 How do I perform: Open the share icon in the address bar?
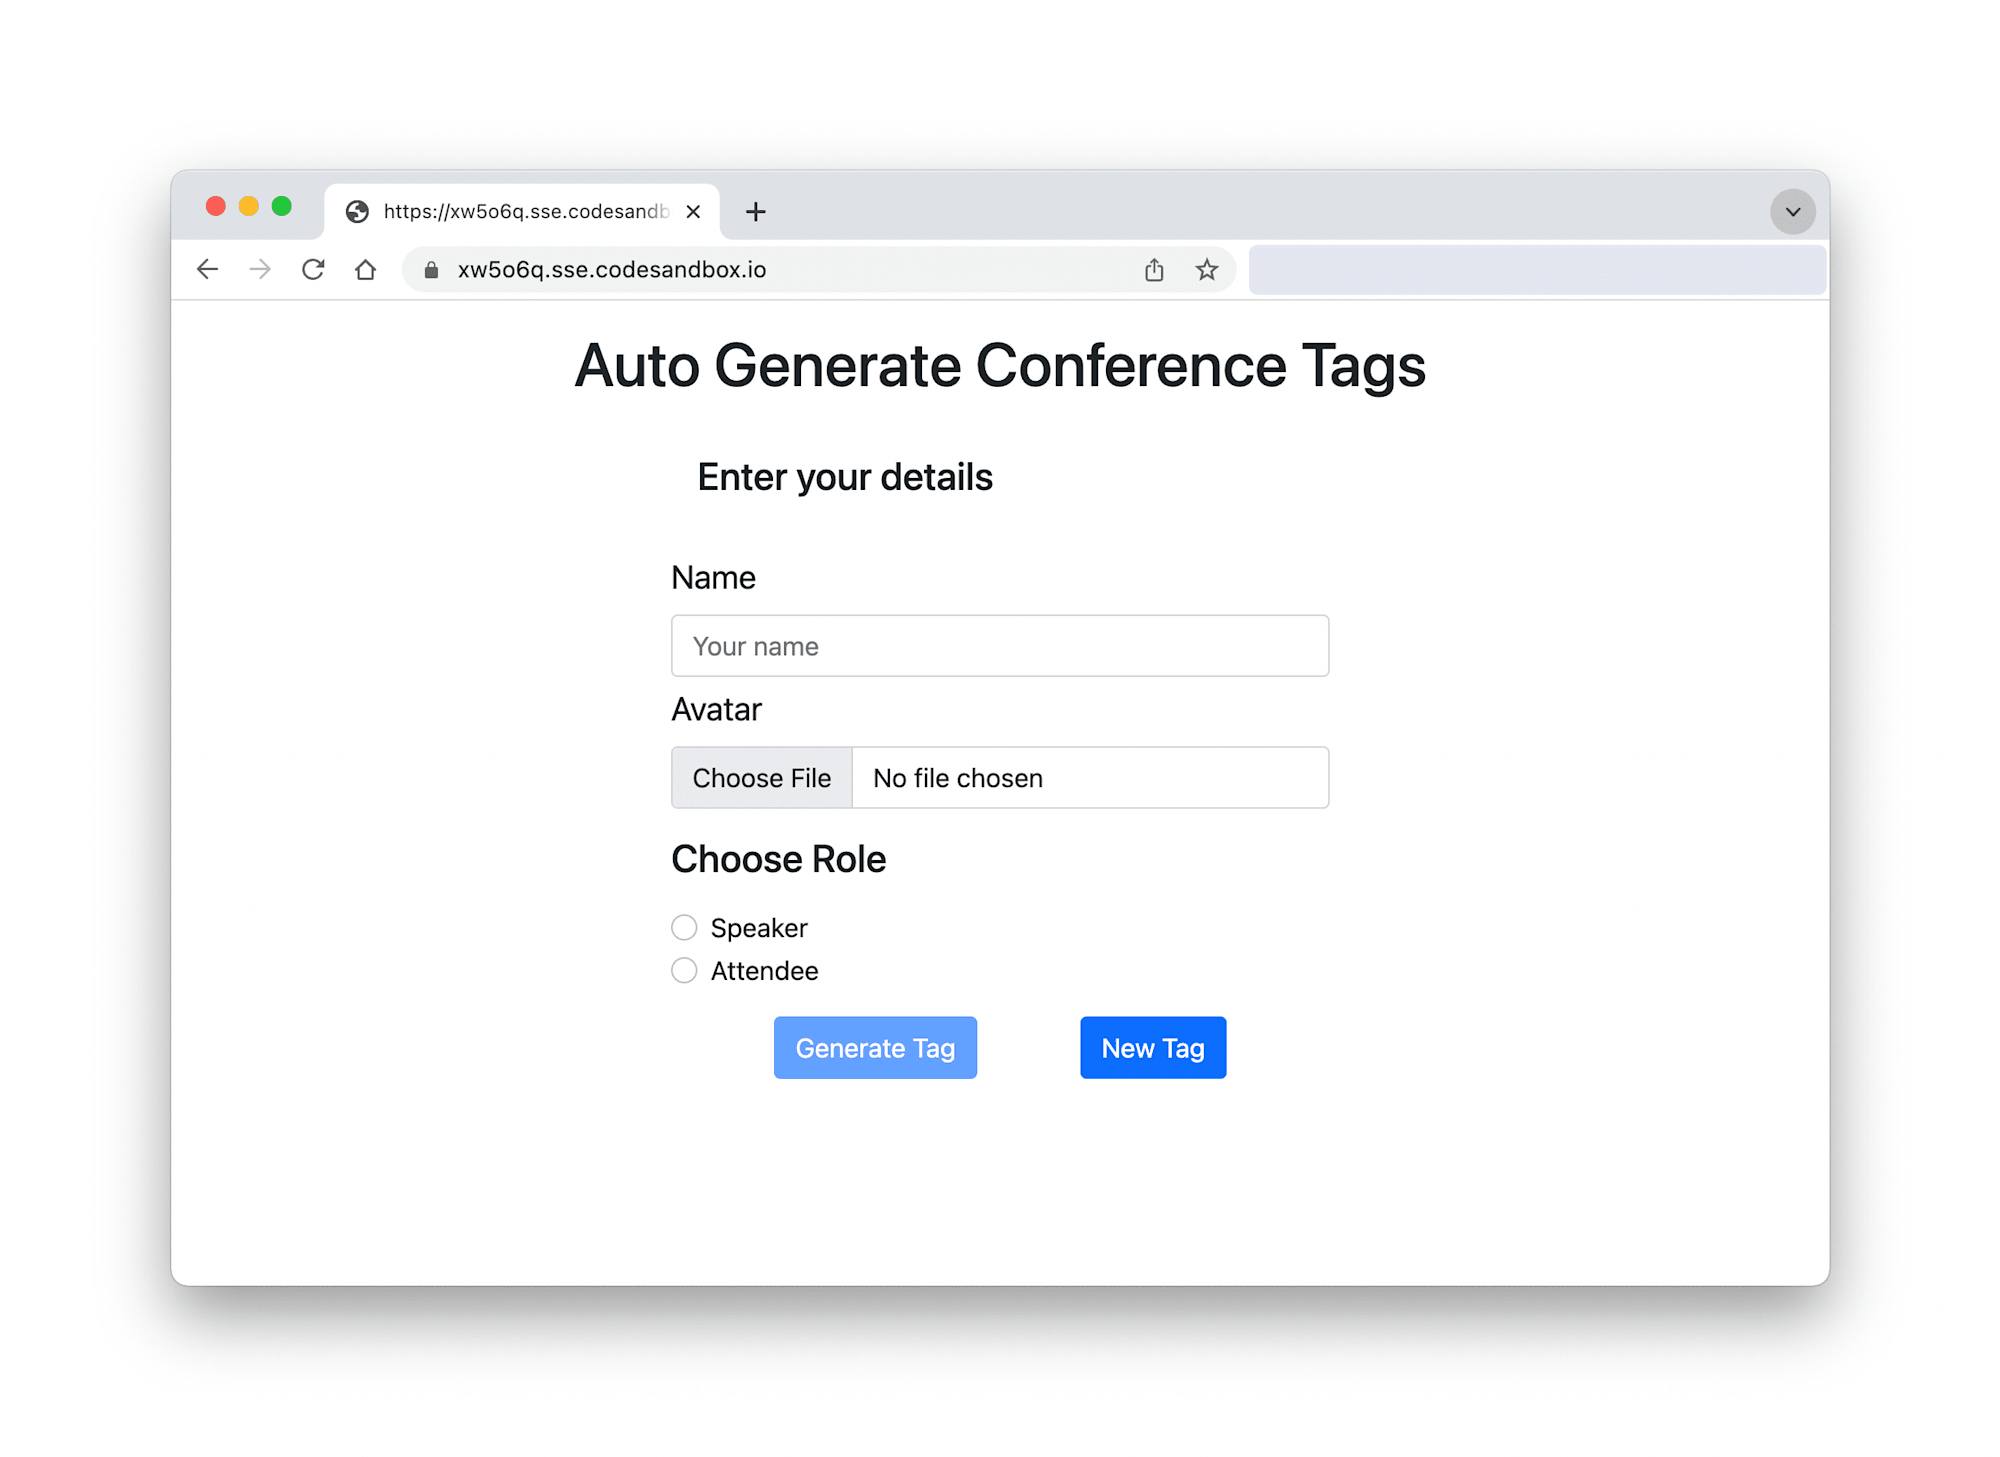click(x=1154, y=269)
